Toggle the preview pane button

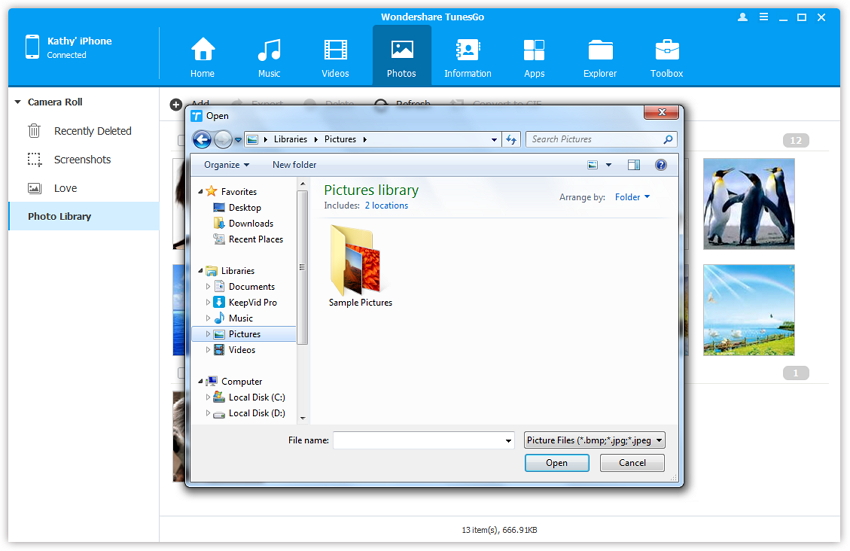pyautogui.click(x=634, y=165)
